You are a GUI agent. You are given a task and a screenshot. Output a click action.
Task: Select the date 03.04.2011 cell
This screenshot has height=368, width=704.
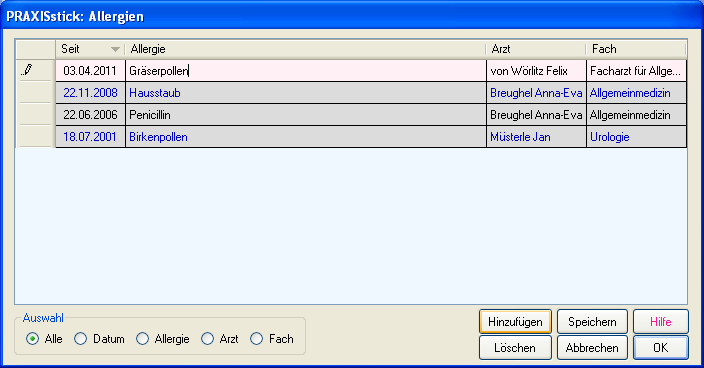[x=90, y=71]
